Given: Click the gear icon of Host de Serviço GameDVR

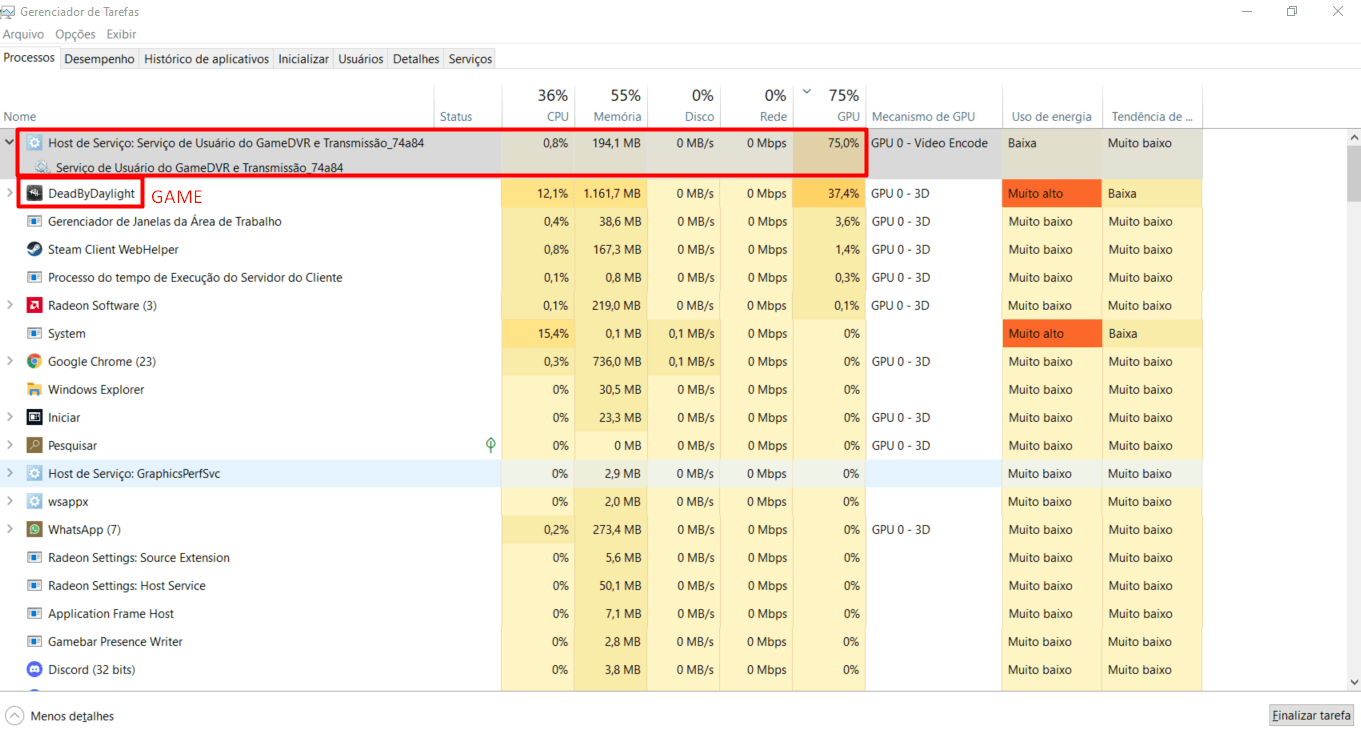Looking at the screenshot, I should click(x=34, y=143).
